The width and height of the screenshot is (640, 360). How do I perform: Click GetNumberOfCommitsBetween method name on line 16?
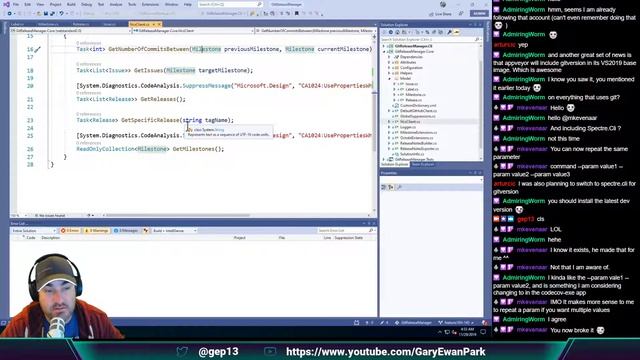click(x=148, y=49)
